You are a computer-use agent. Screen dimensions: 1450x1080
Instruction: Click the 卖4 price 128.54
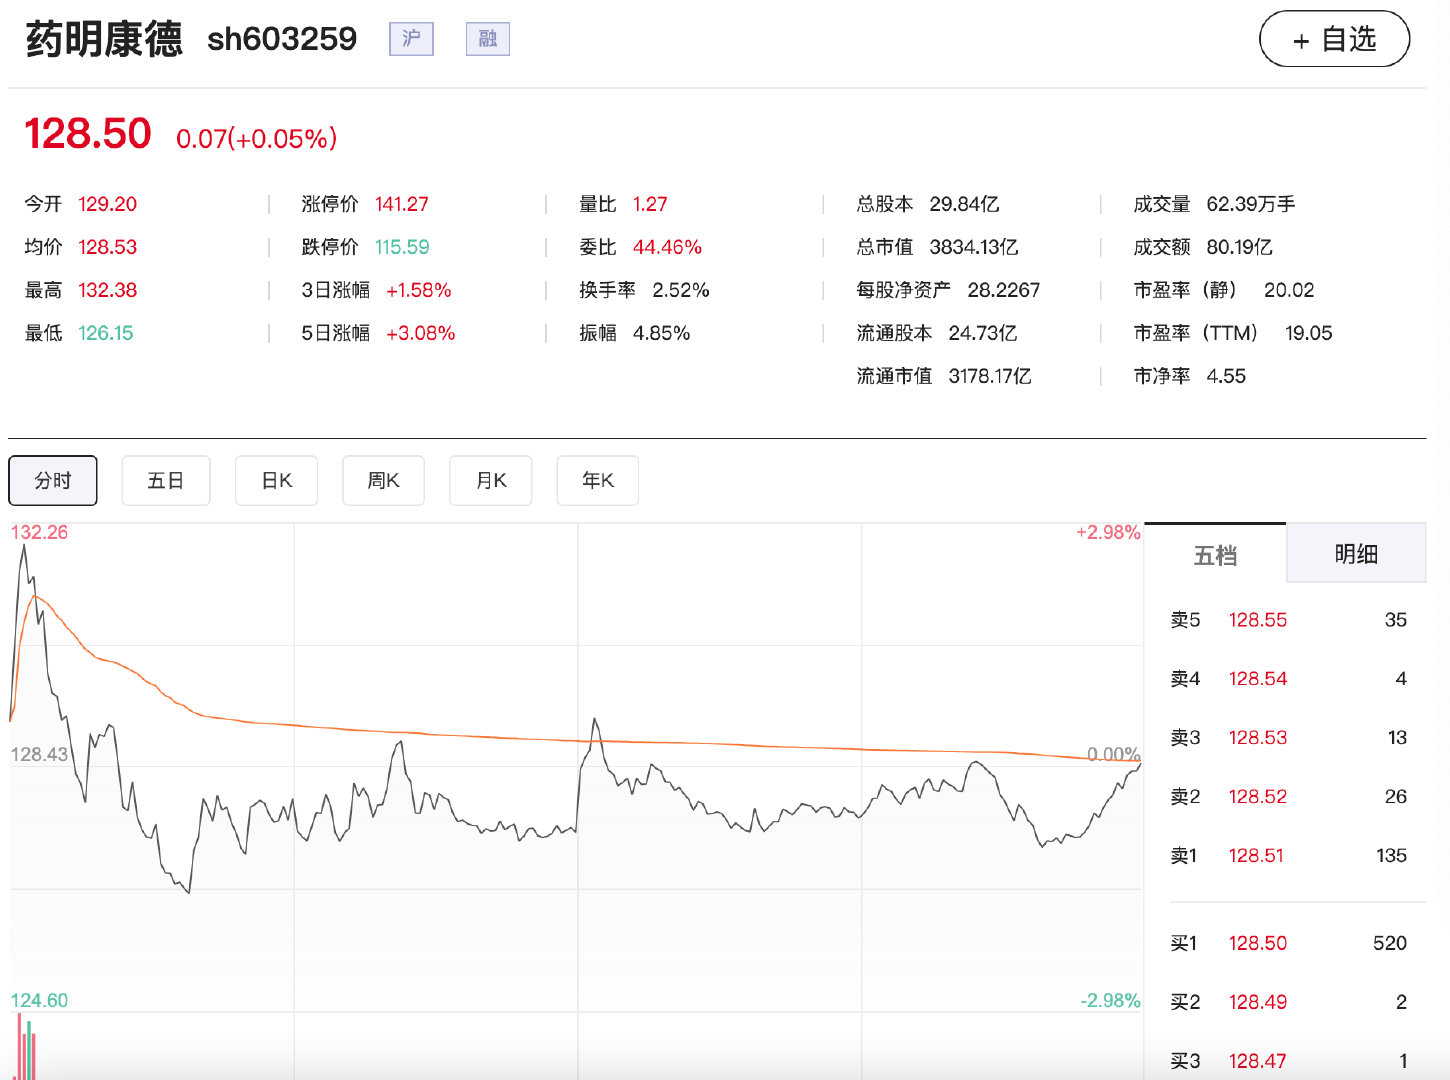point(1258,679)
